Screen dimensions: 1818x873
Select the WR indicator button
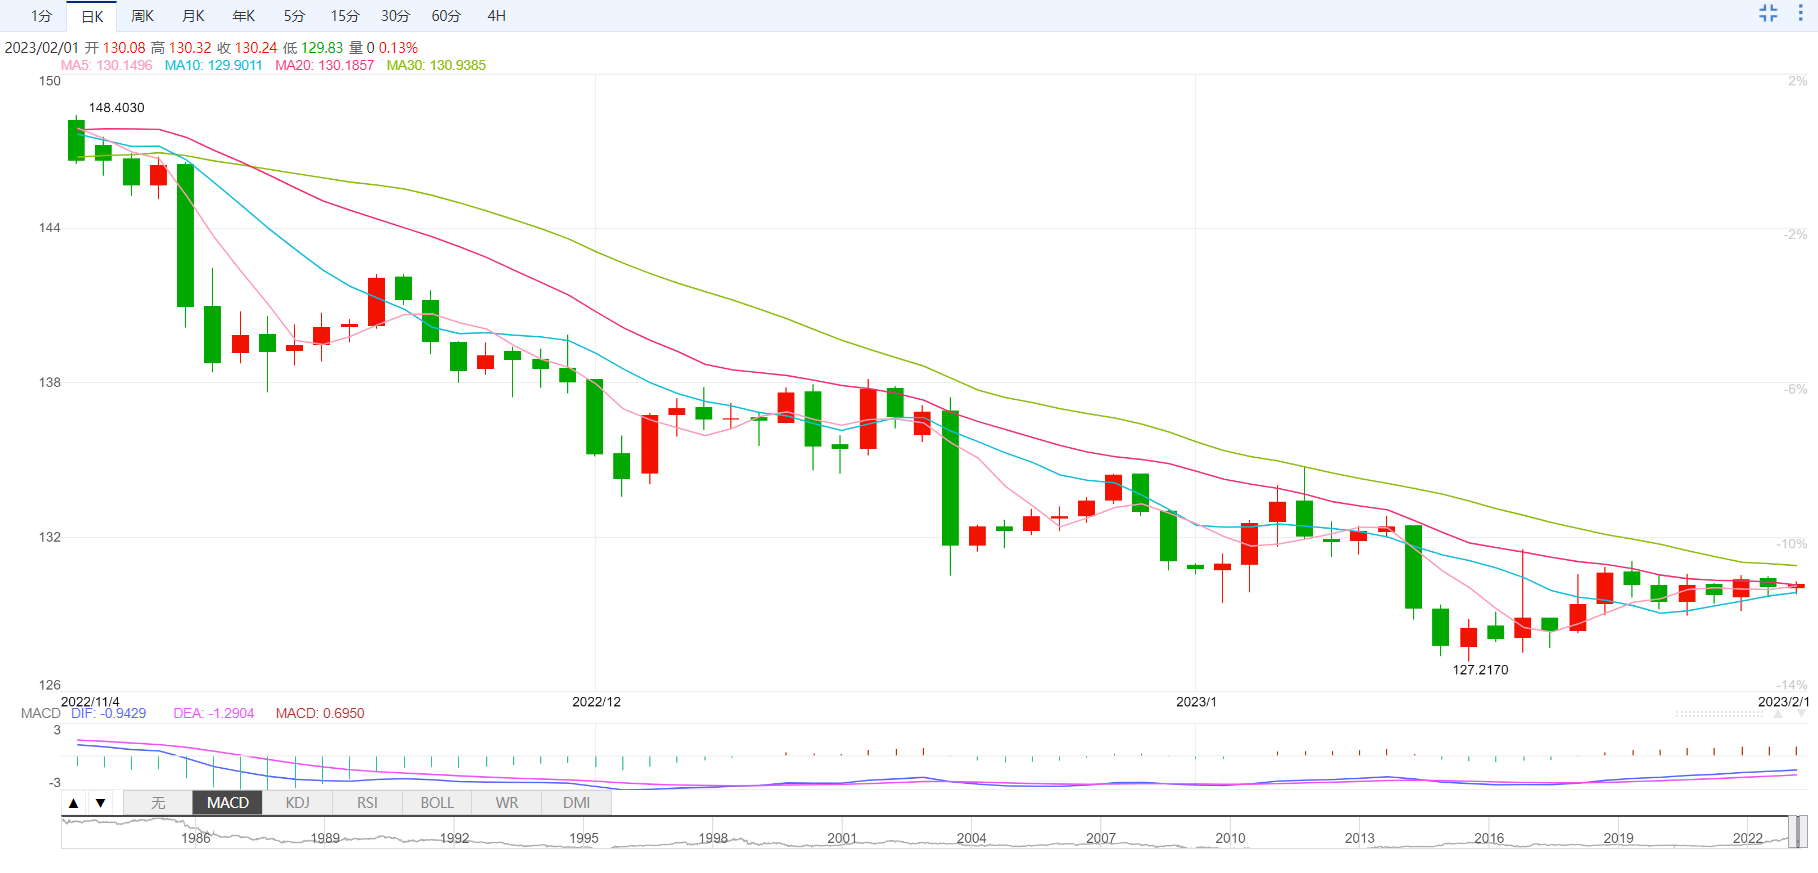click(507, 802)
